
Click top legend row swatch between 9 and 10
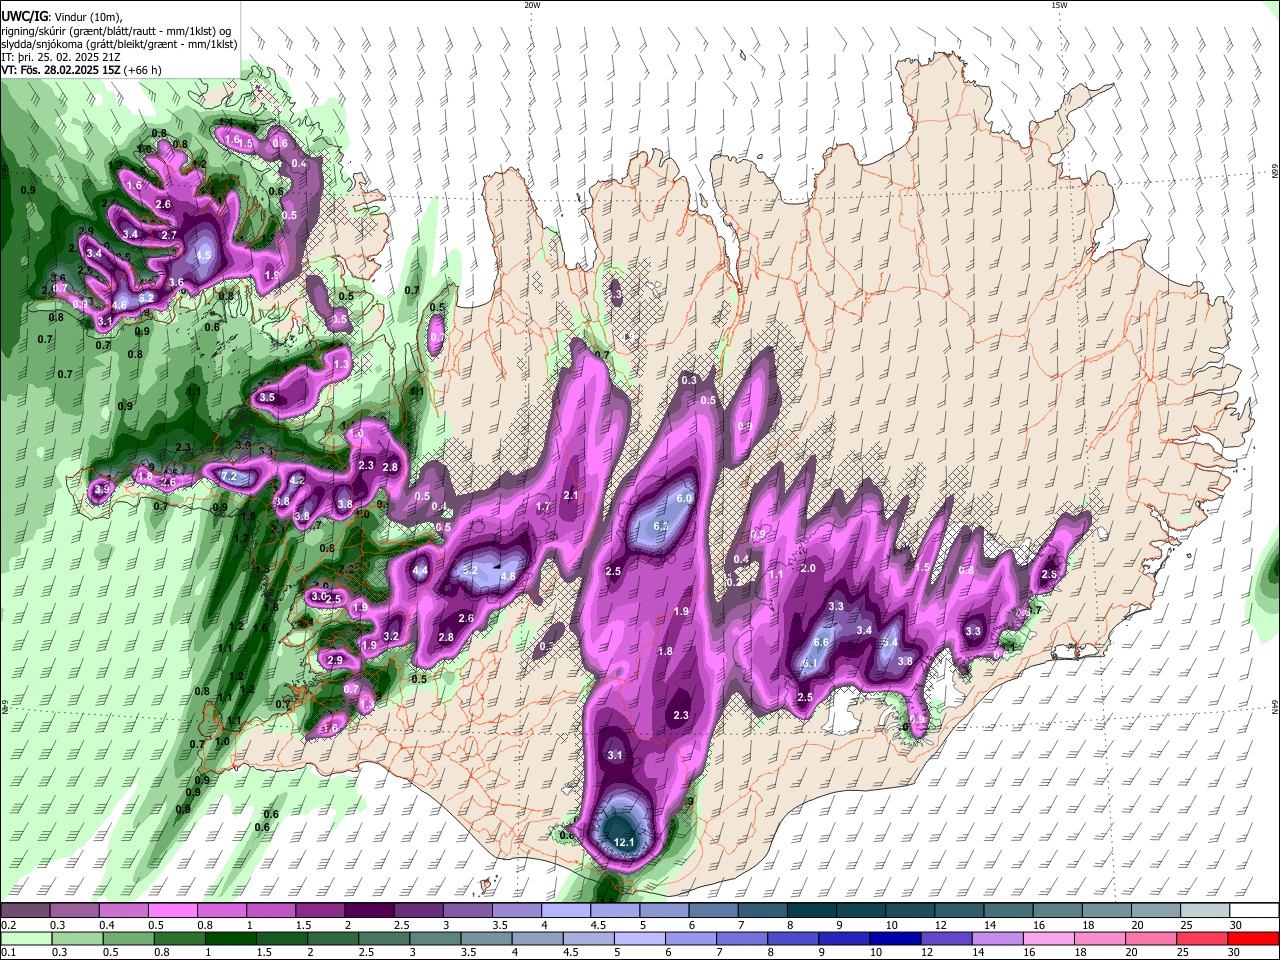(x=859, y=910)
